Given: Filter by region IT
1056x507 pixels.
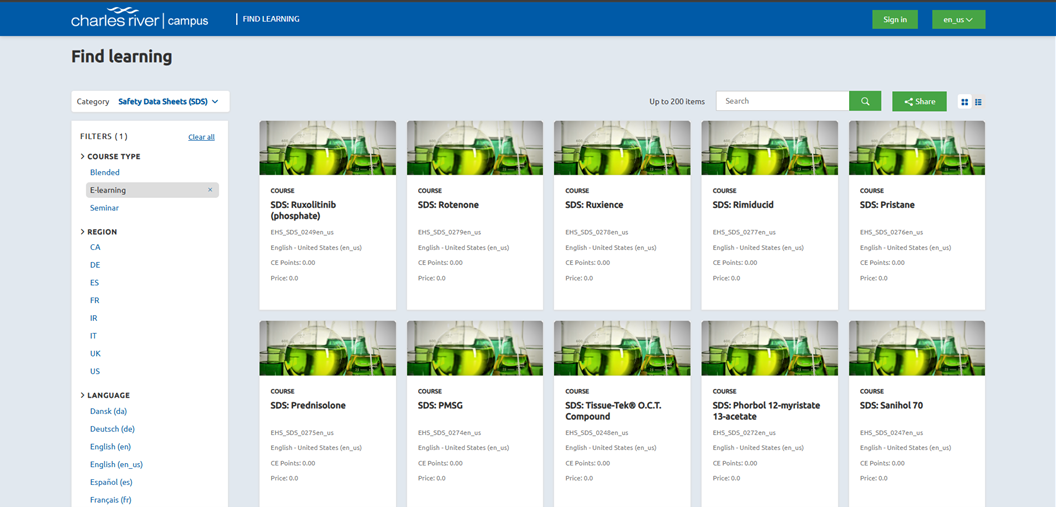Looking at the screenshot, I should 94,335.
